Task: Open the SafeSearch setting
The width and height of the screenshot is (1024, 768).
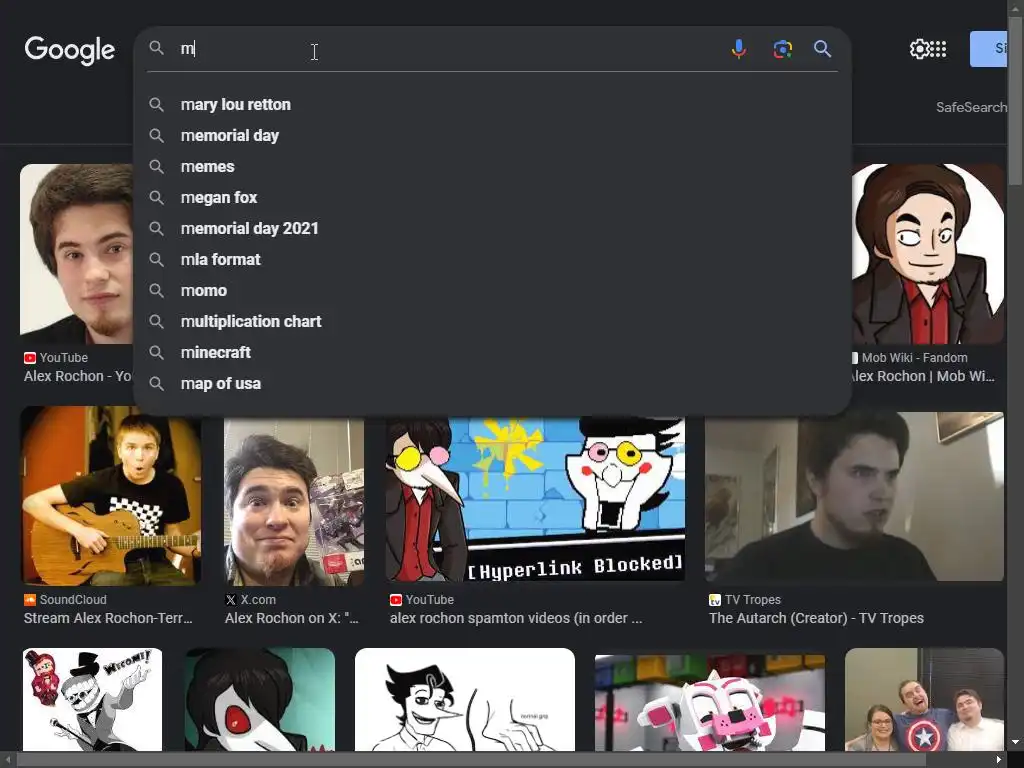Action: (971, 107)
